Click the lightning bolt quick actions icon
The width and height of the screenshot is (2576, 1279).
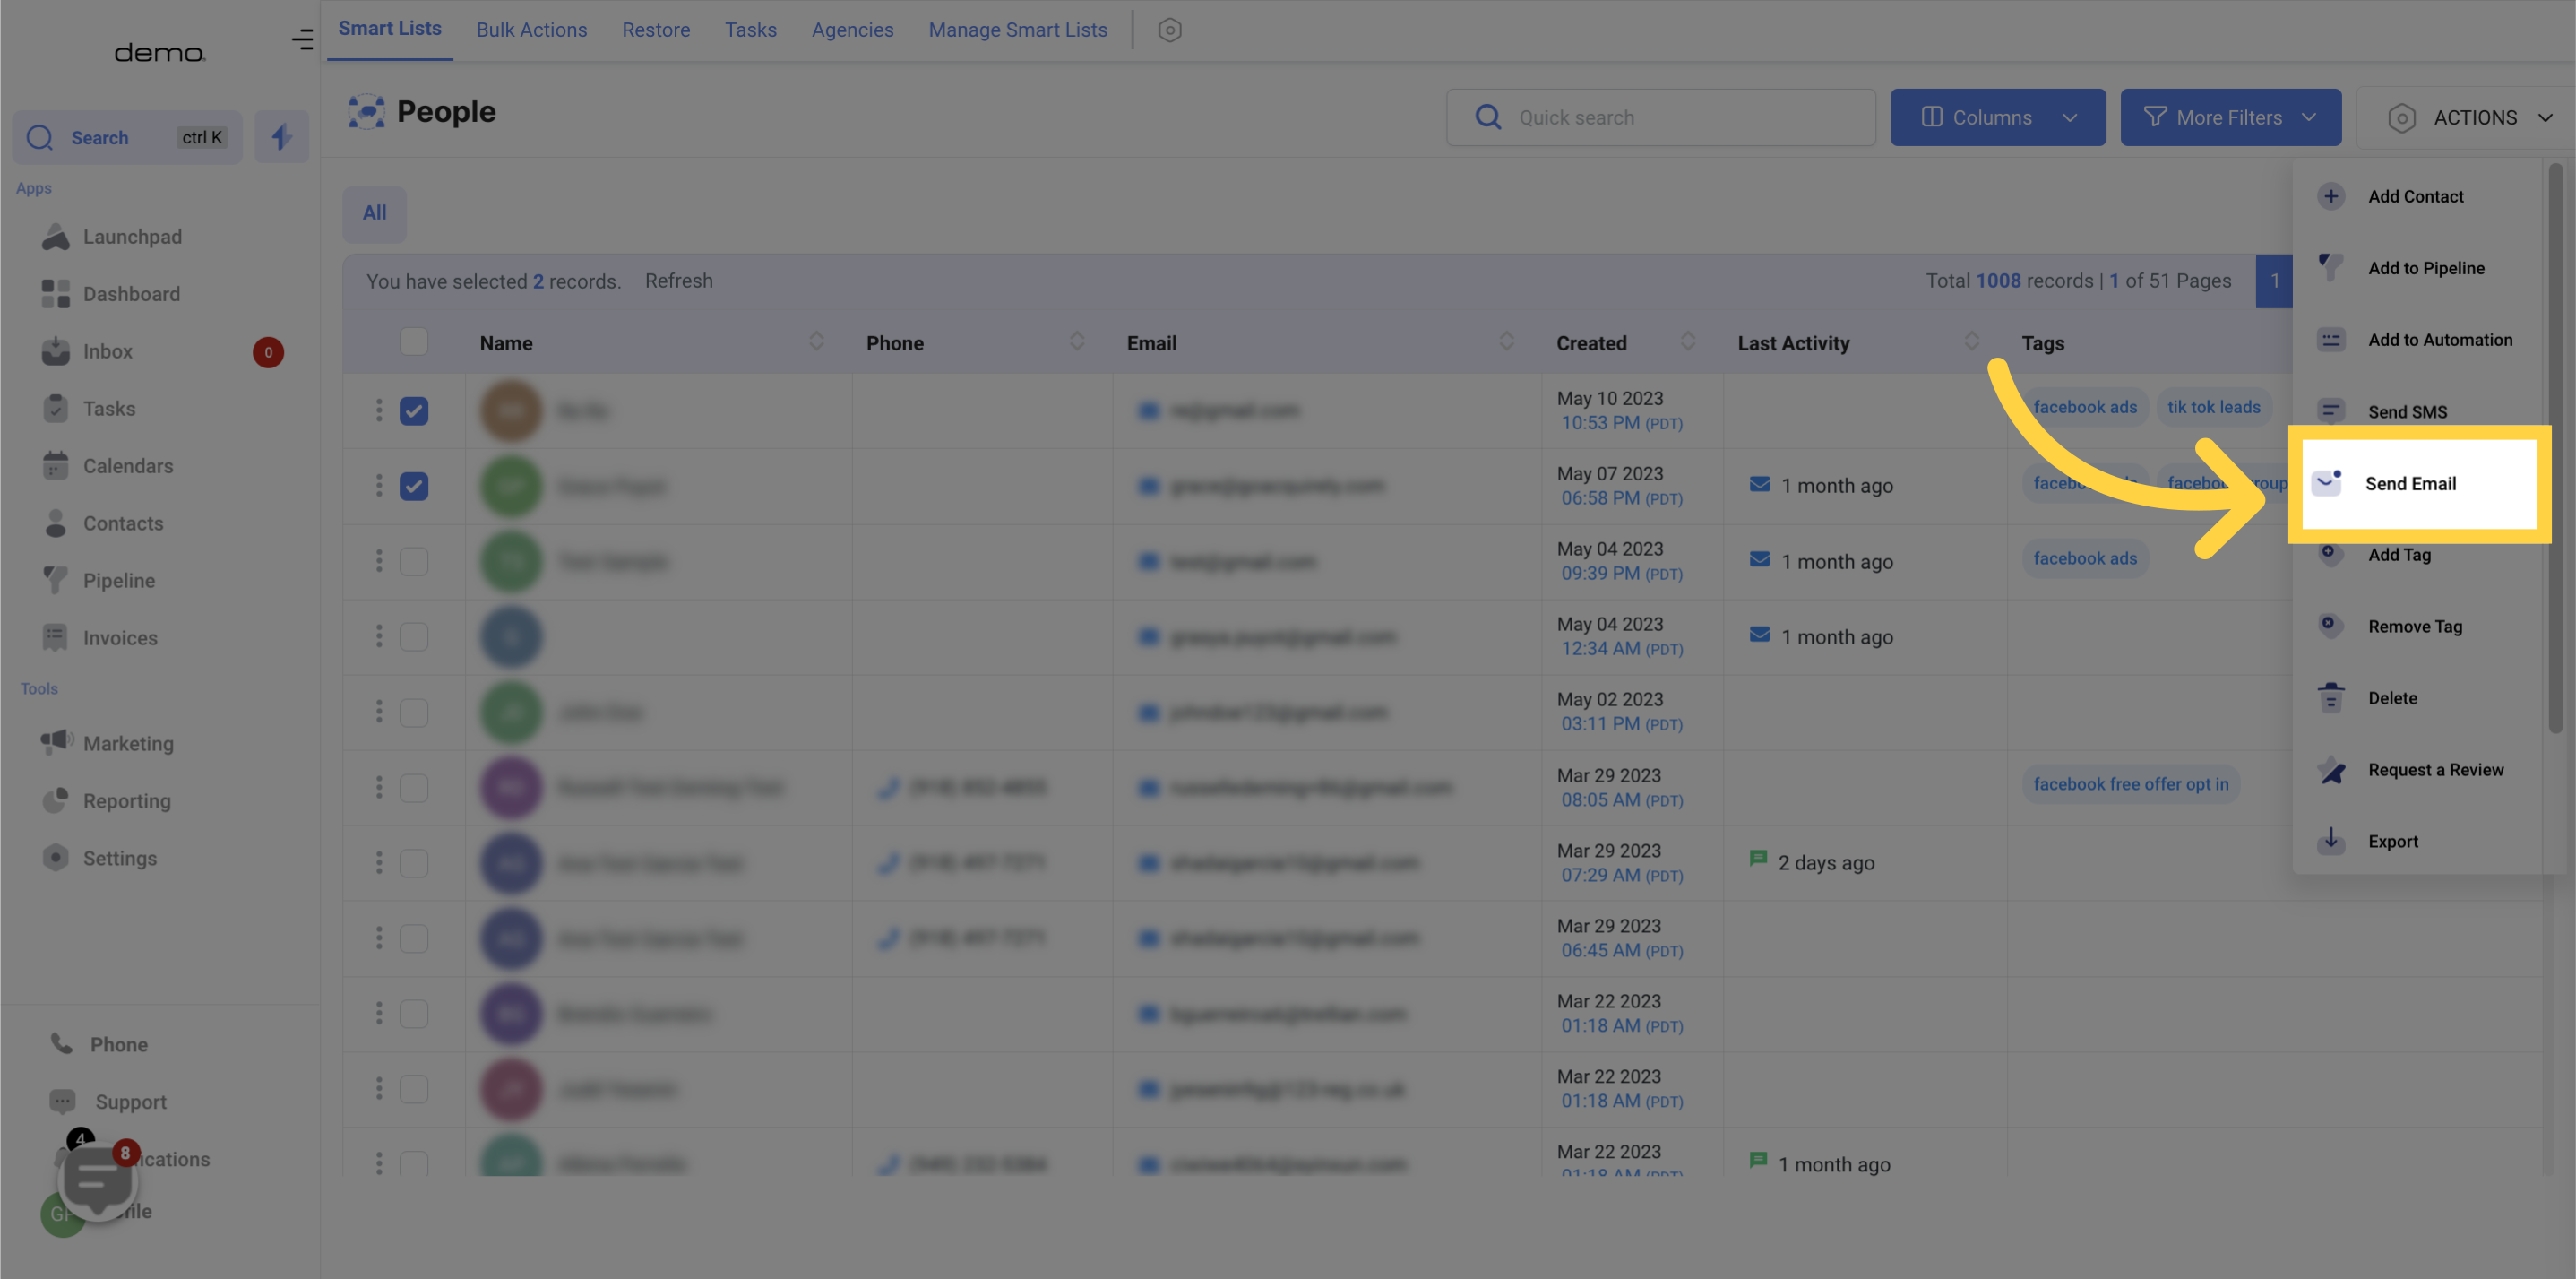click(281, 137)
